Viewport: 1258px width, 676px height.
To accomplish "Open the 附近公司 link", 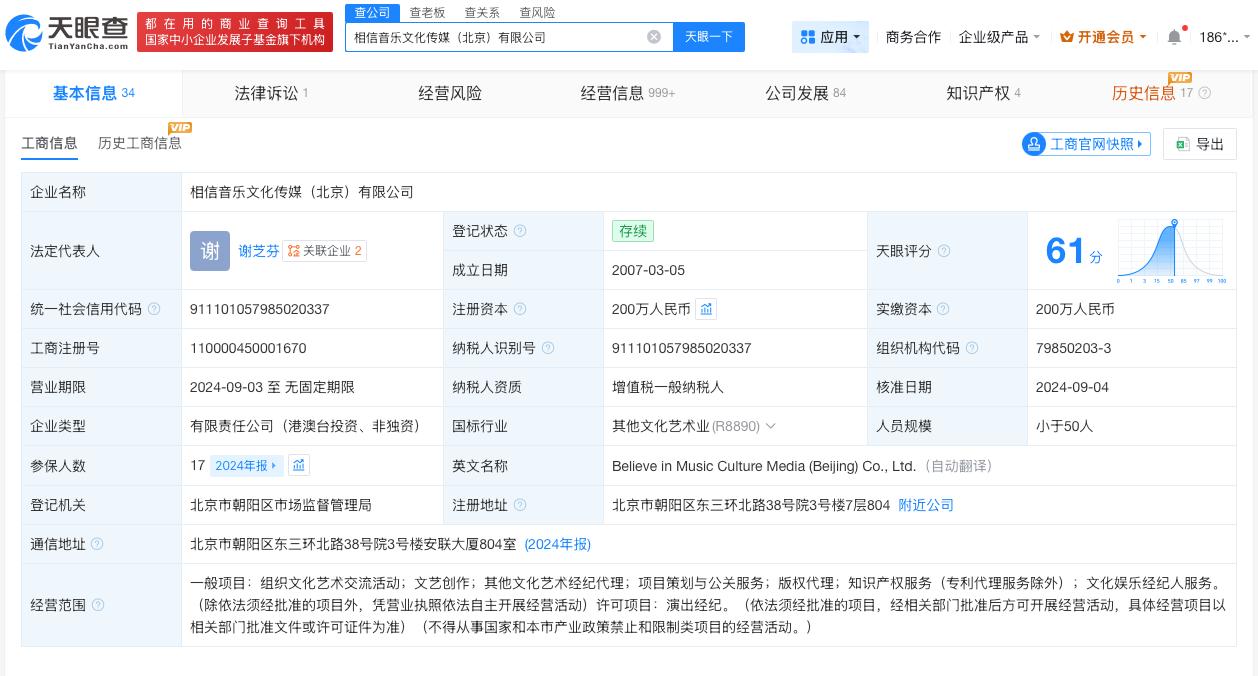I will (x=926, y=505).
